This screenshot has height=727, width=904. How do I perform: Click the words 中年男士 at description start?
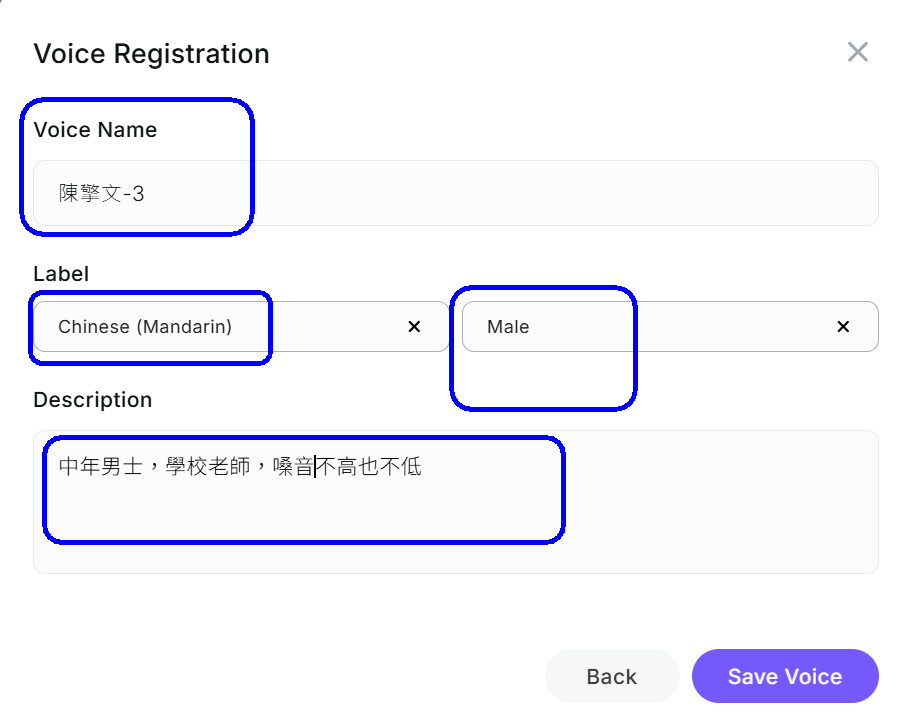tap(101, 467)
